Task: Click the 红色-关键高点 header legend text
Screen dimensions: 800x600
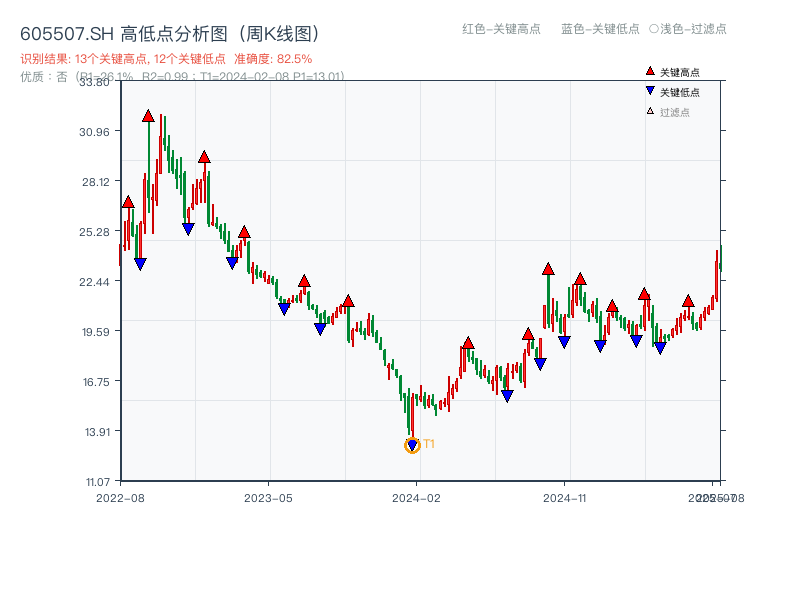Action: click(x=501, y=29)
